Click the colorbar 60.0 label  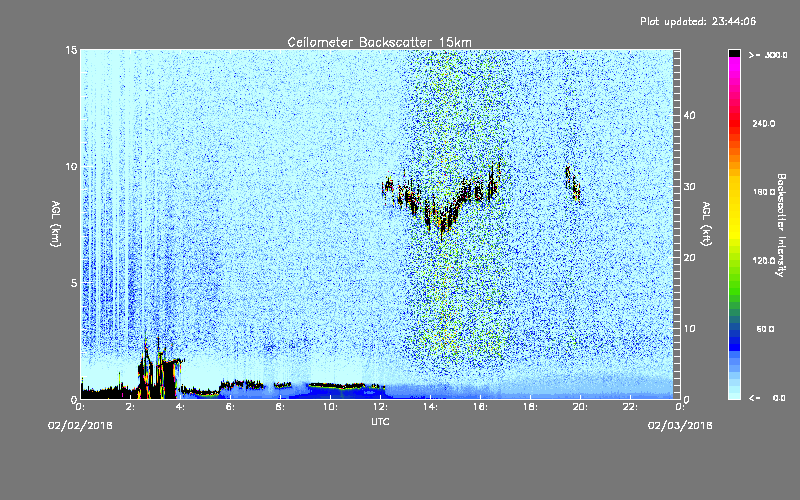[x=765, y=329]
